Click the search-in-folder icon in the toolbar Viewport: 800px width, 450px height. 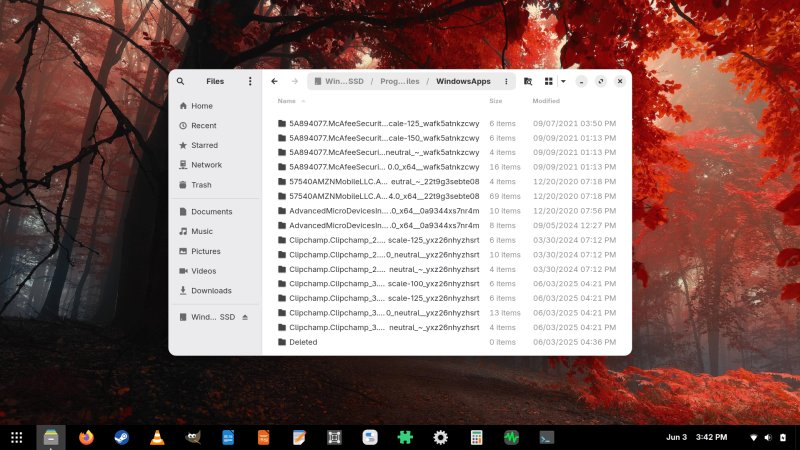pyautogui.click(x=528, y=81)
